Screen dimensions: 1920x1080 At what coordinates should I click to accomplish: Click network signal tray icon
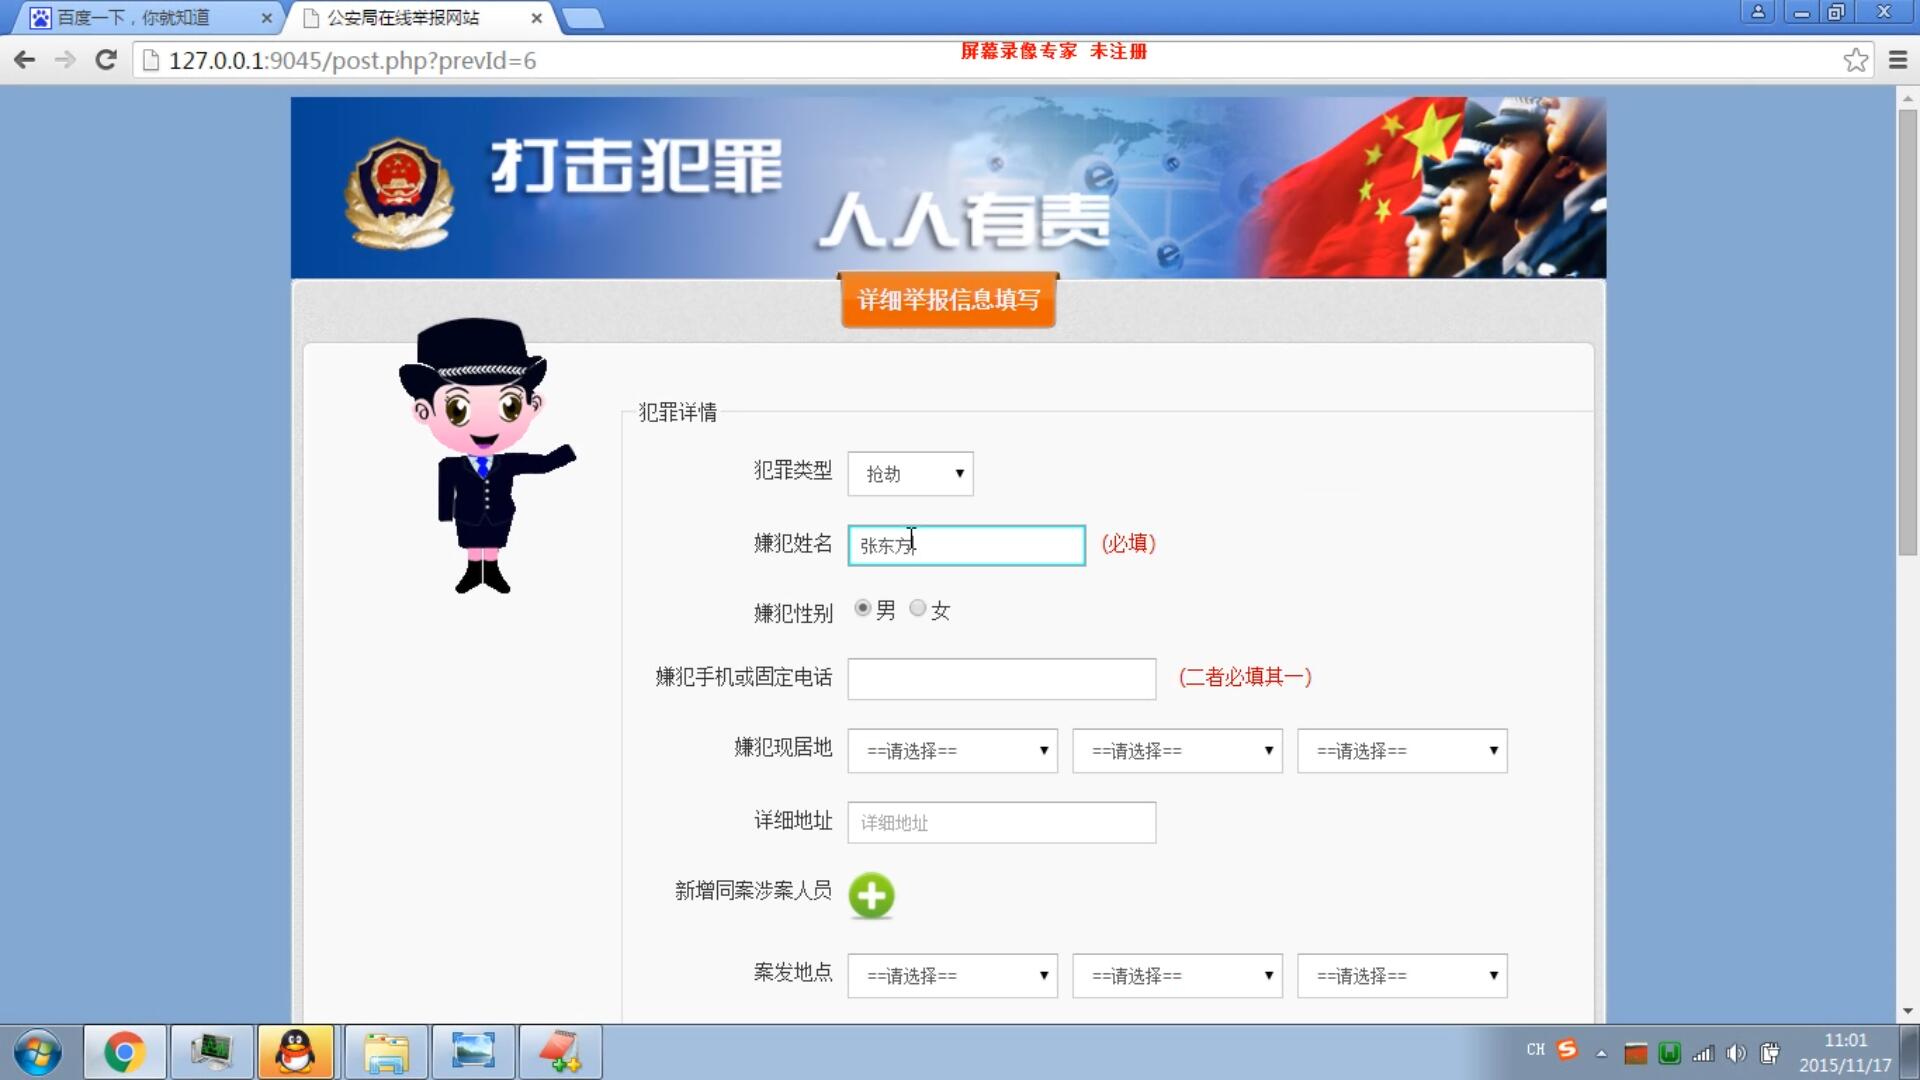click(1703, 1053)
